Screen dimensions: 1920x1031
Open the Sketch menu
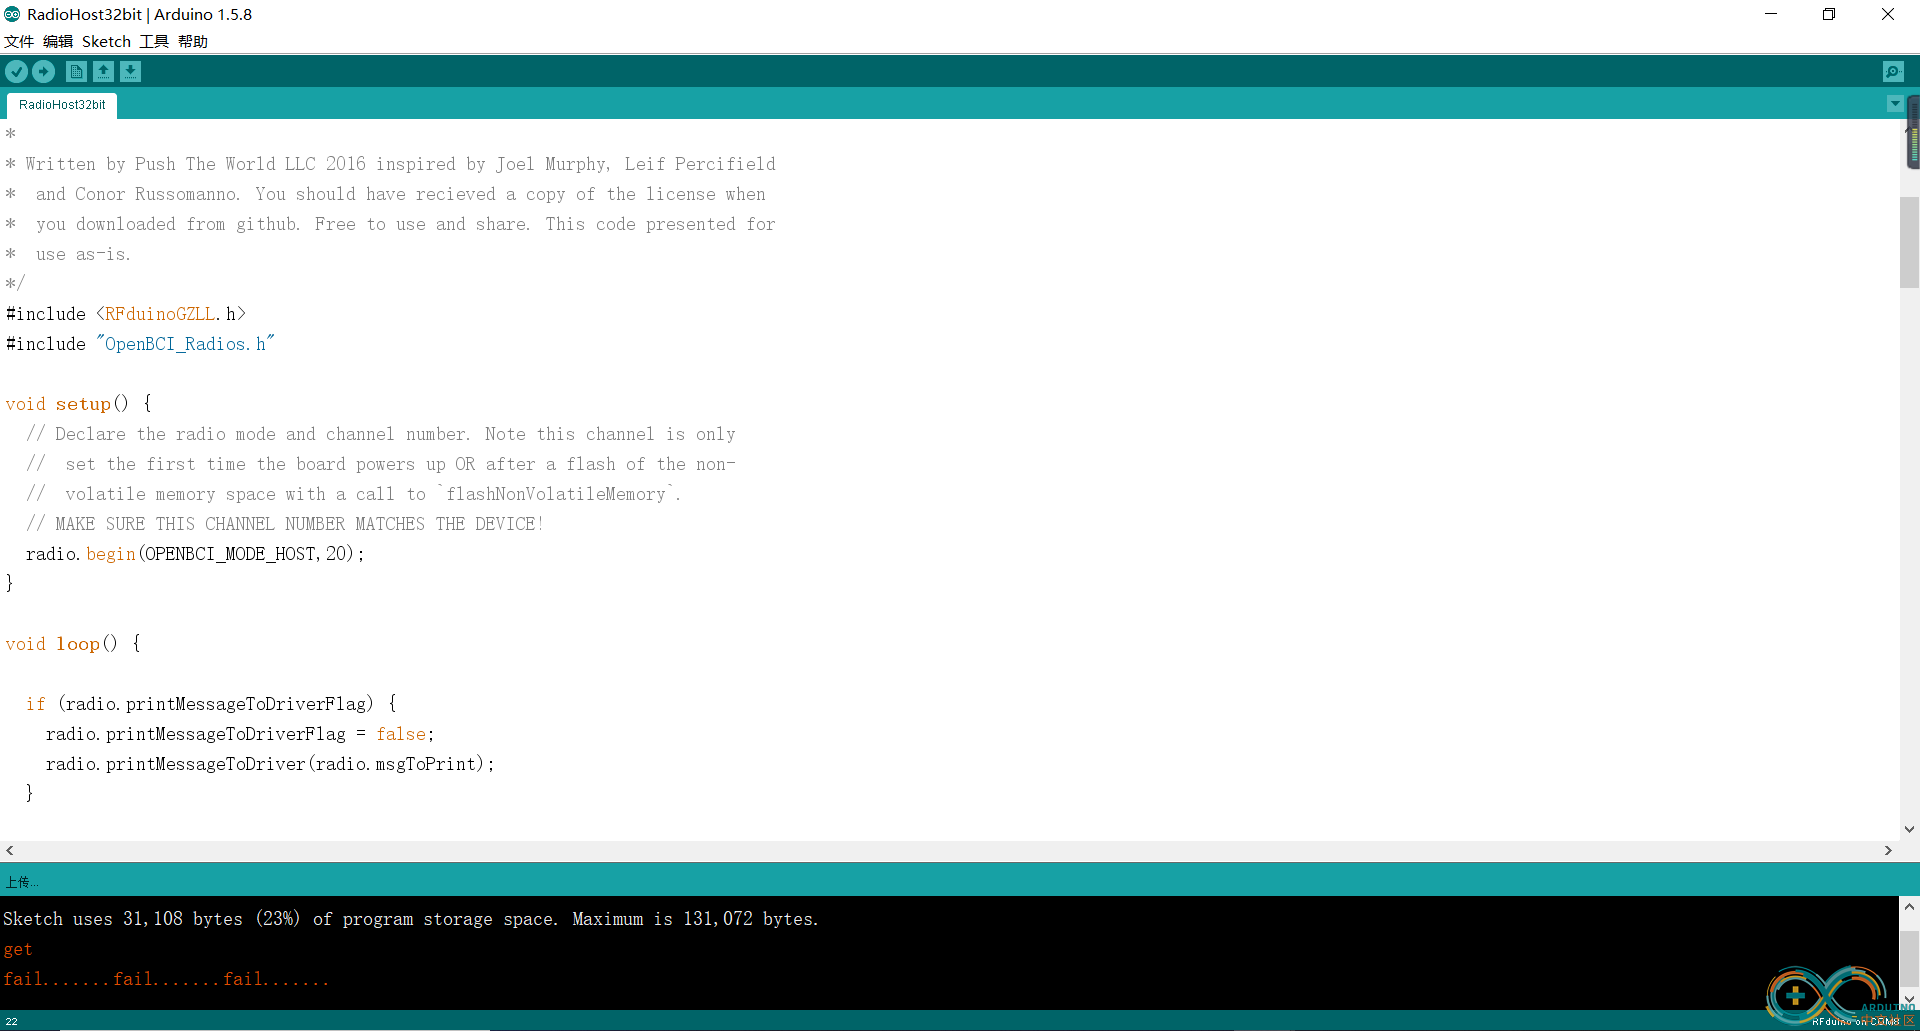pyautogui.click(x=106, y=41)
